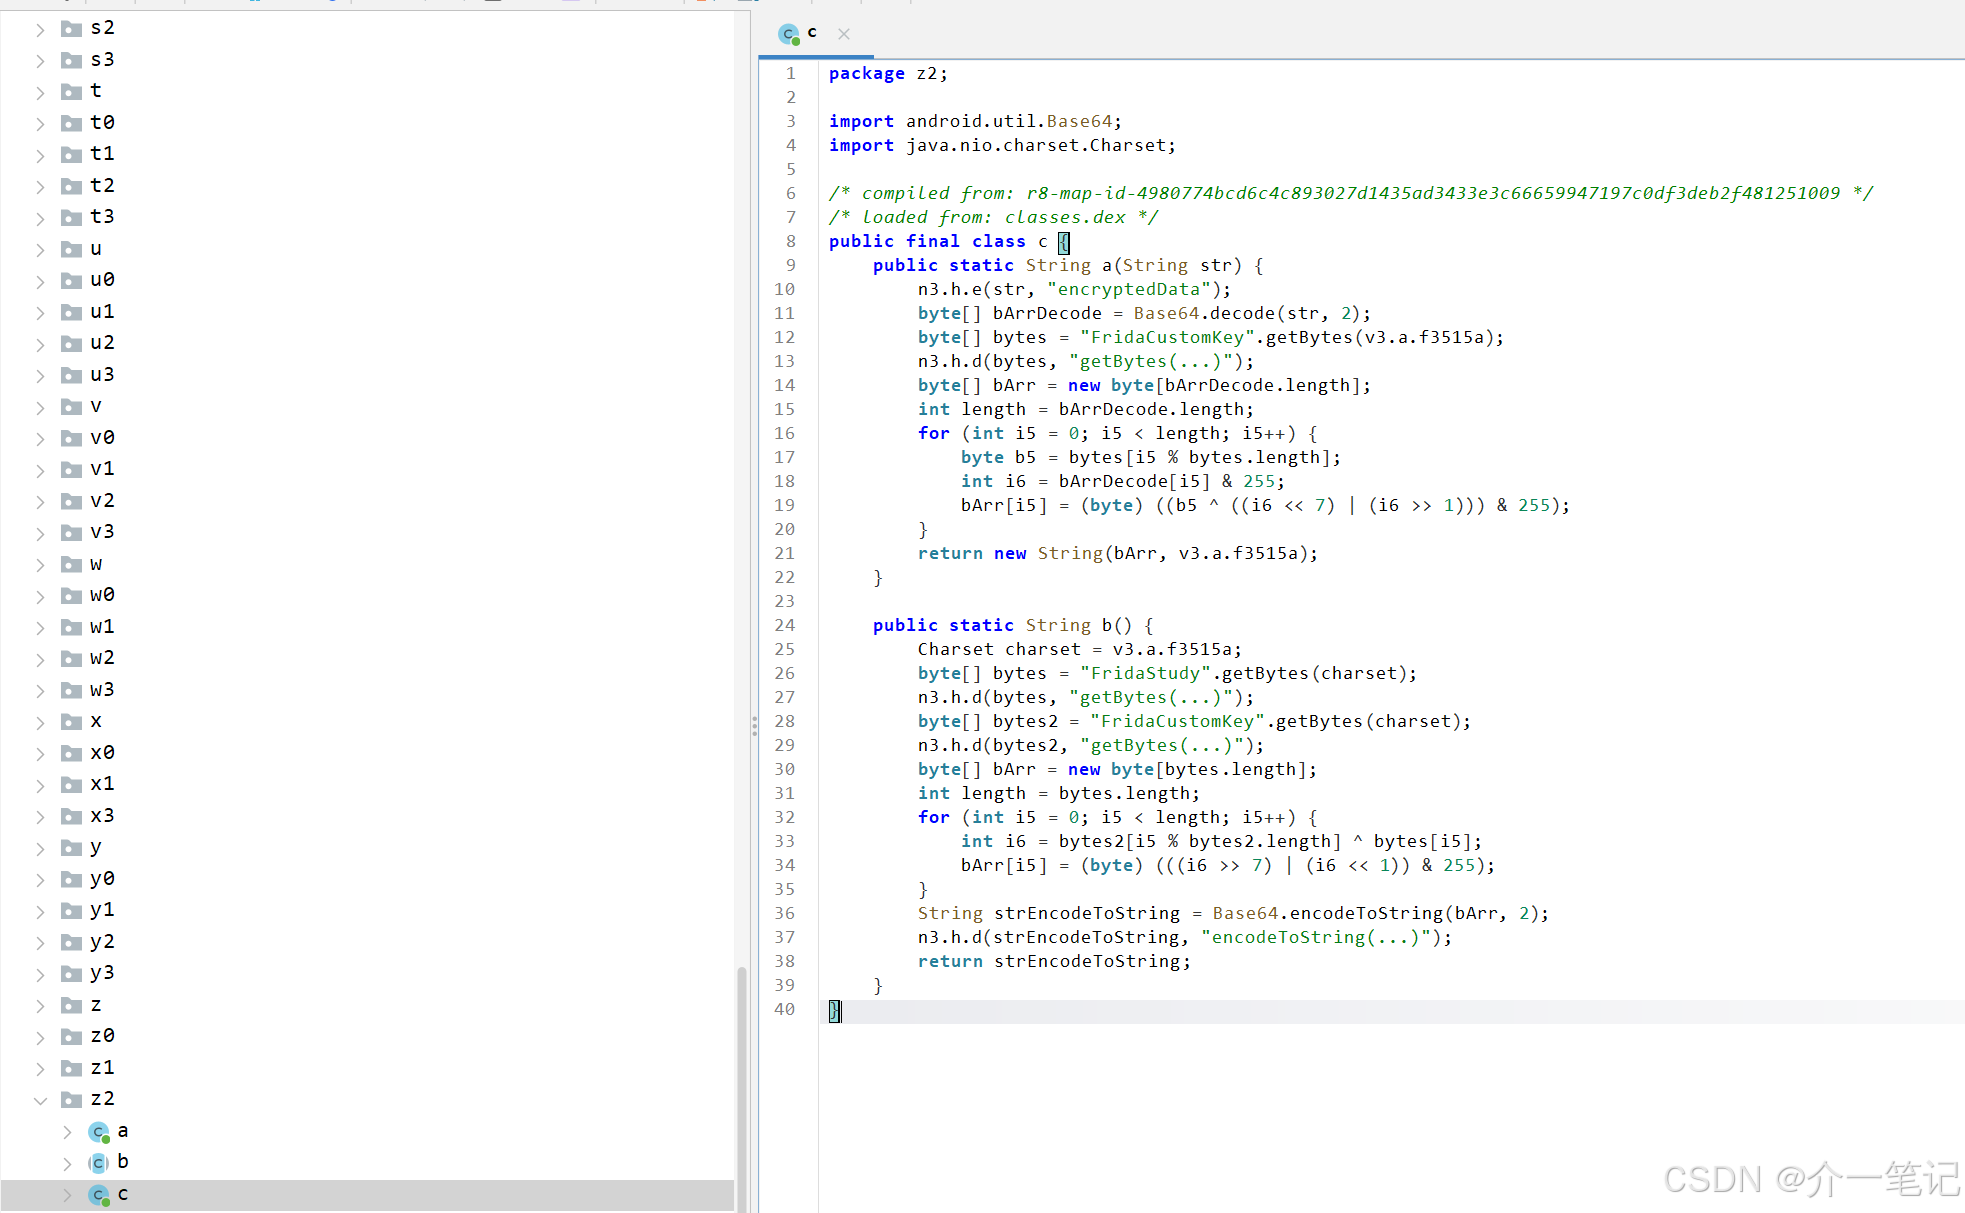Click class icon for z2 class b
The width and height of the screenshot is (1965, 1213).
(98, 1162)
